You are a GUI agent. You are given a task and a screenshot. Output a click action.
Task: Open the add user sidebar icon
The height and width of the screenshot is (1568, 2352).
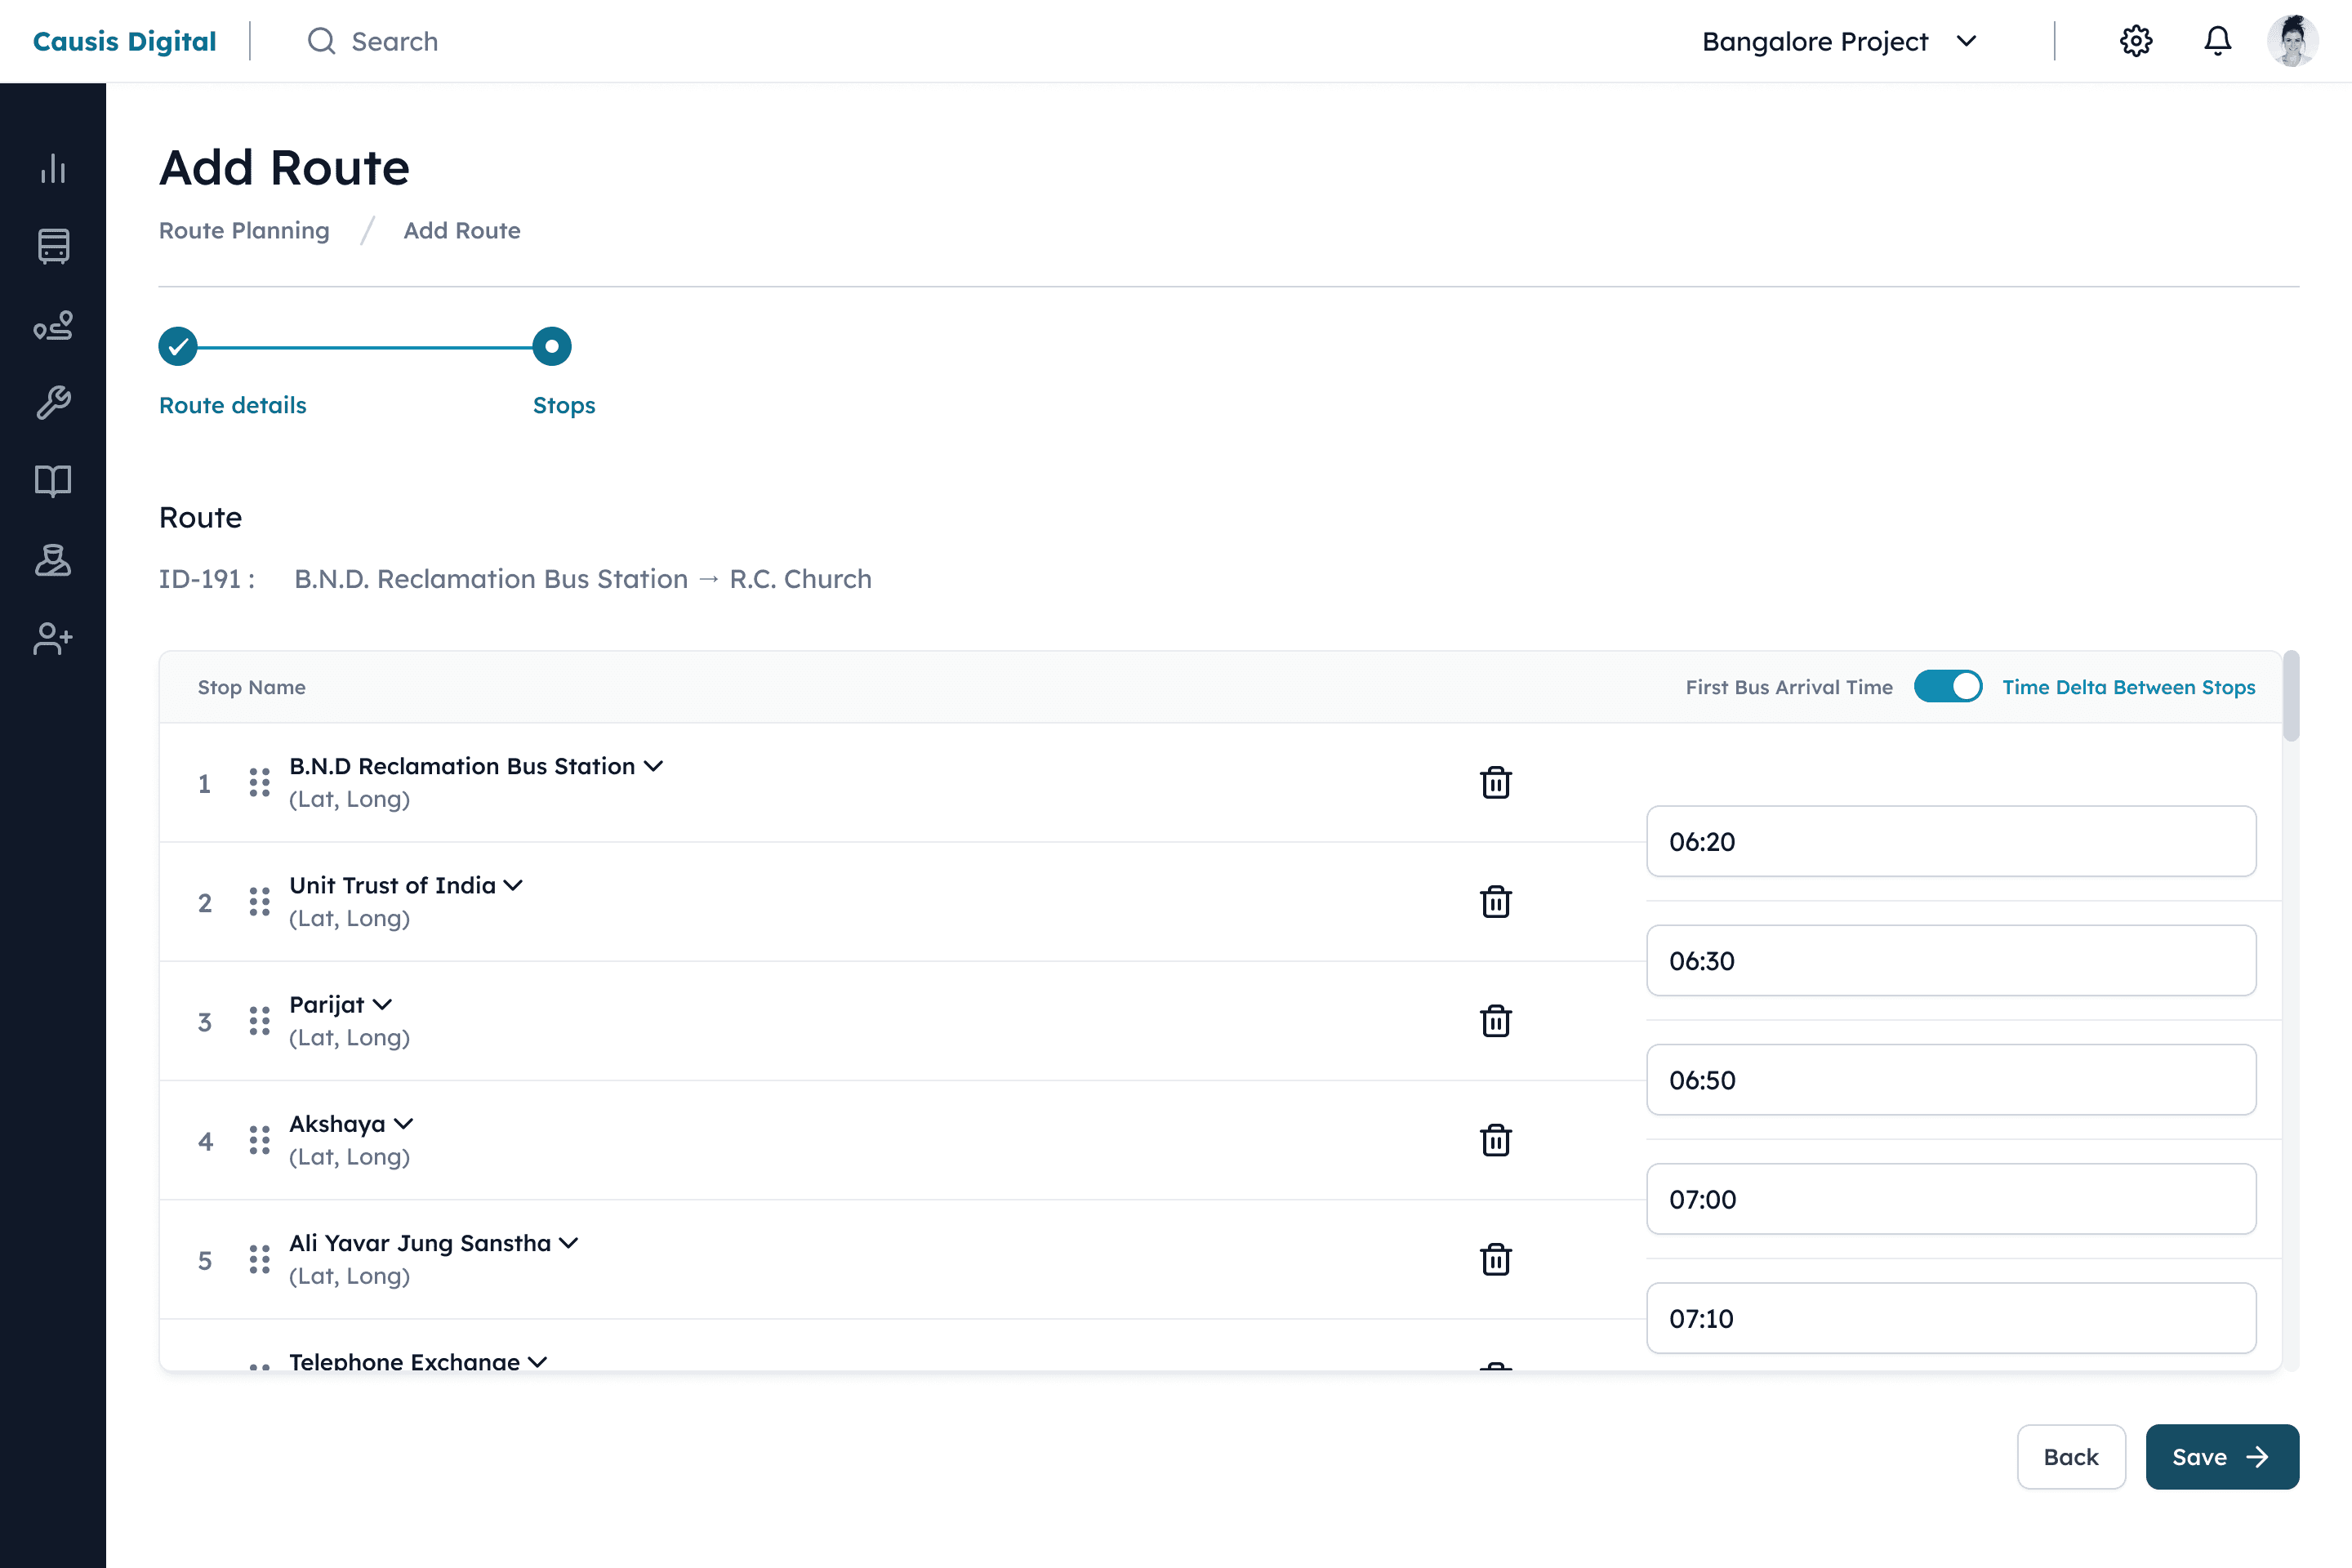[x=53, y=638]
